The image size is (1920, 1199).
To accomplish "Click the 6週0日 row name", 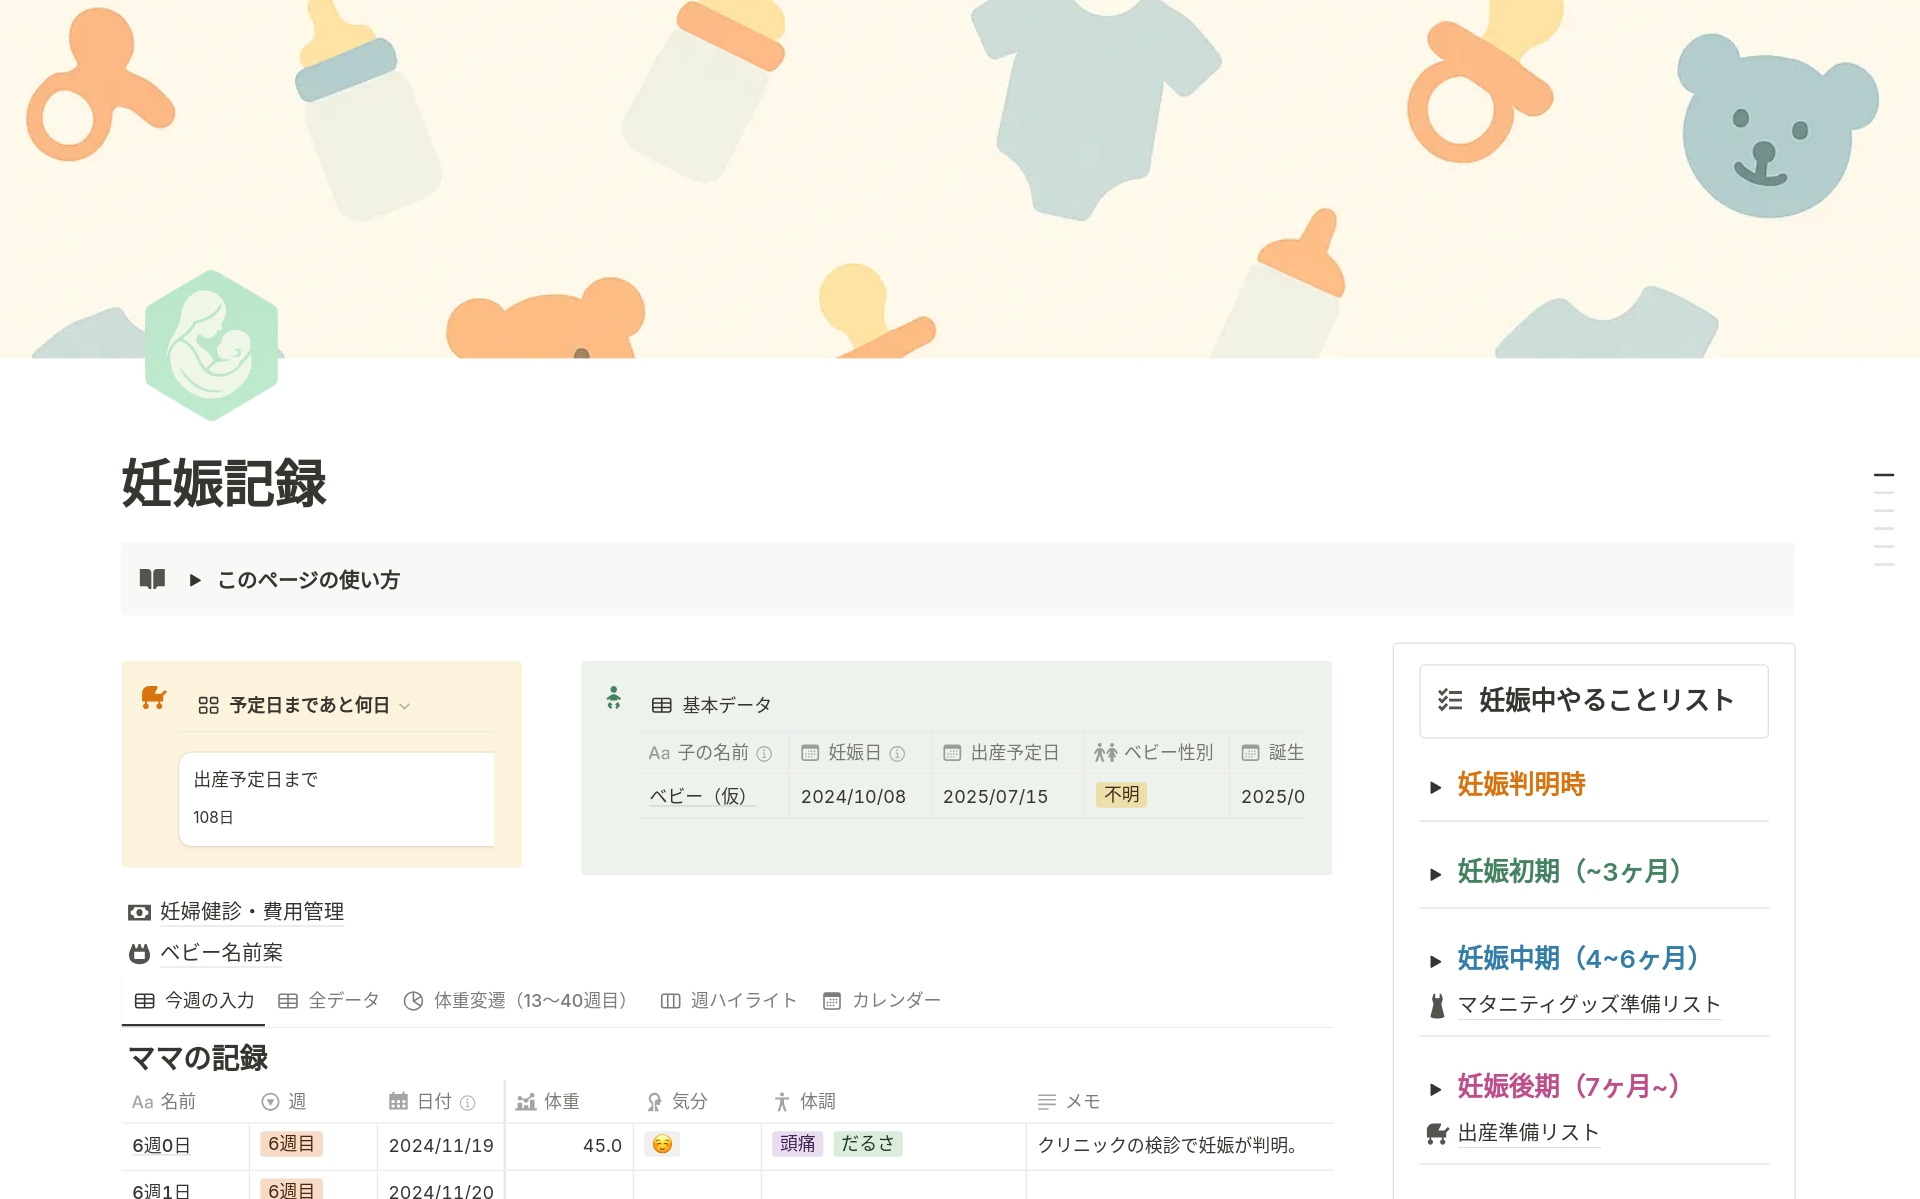I will 162,1146.
